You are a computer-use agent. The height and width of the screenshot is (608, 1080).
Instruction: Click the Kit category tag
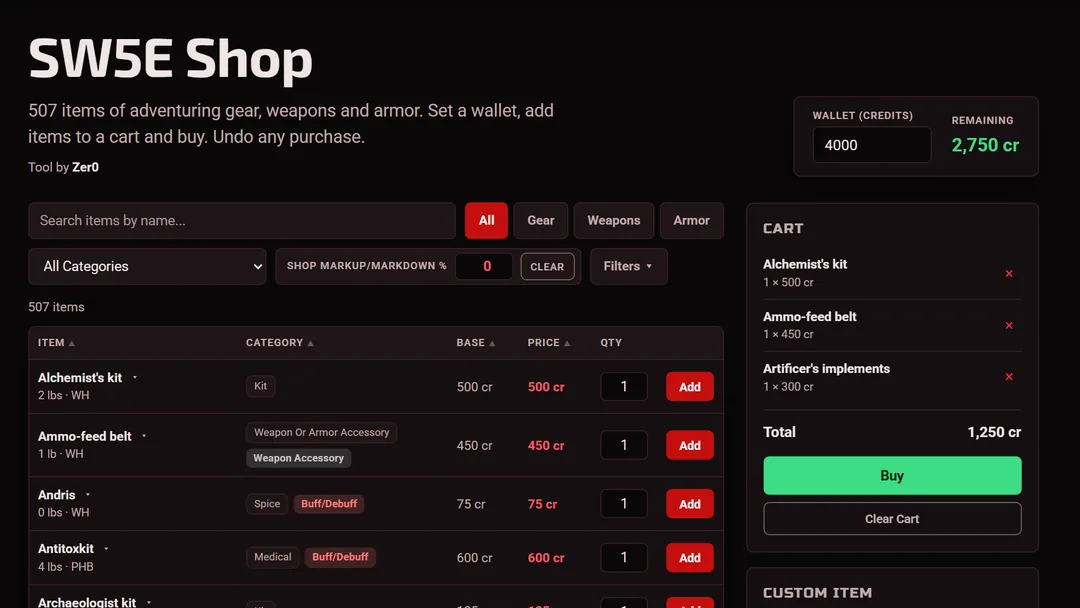(260, 386)
